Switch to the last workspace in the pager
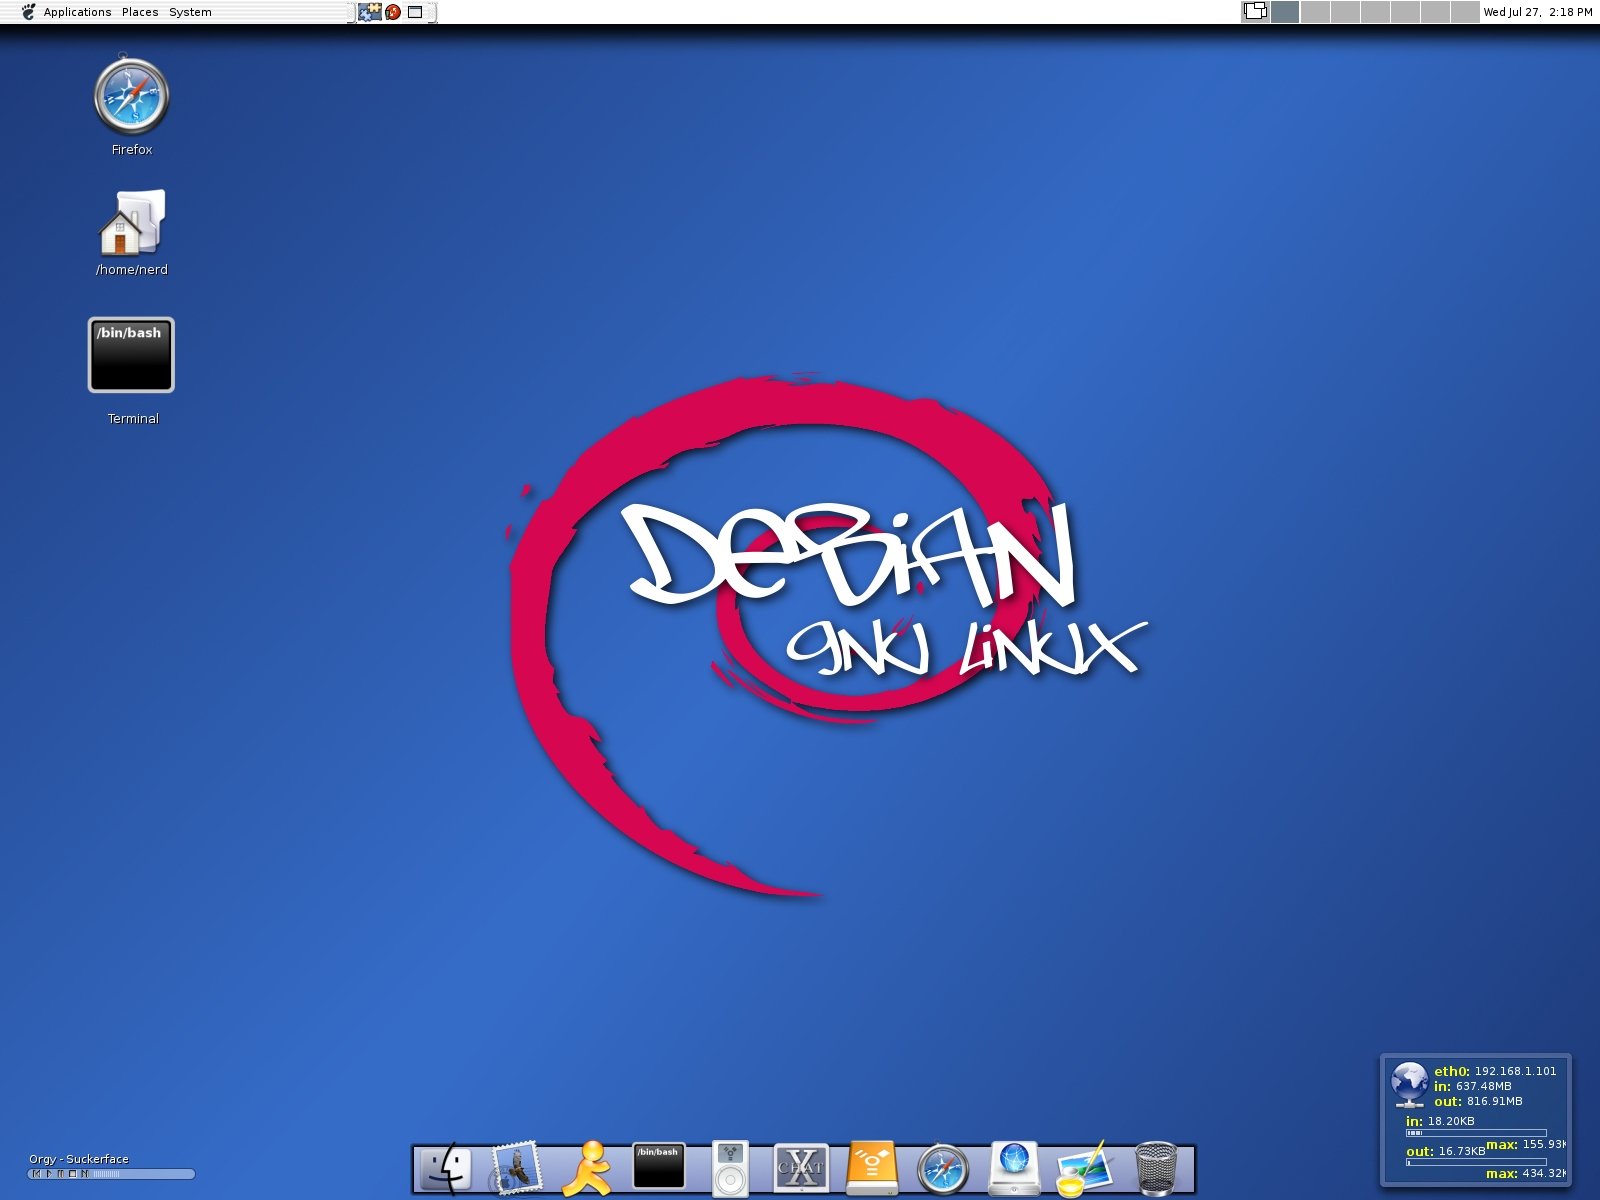The image size is (1600, 1200). 1465,12
